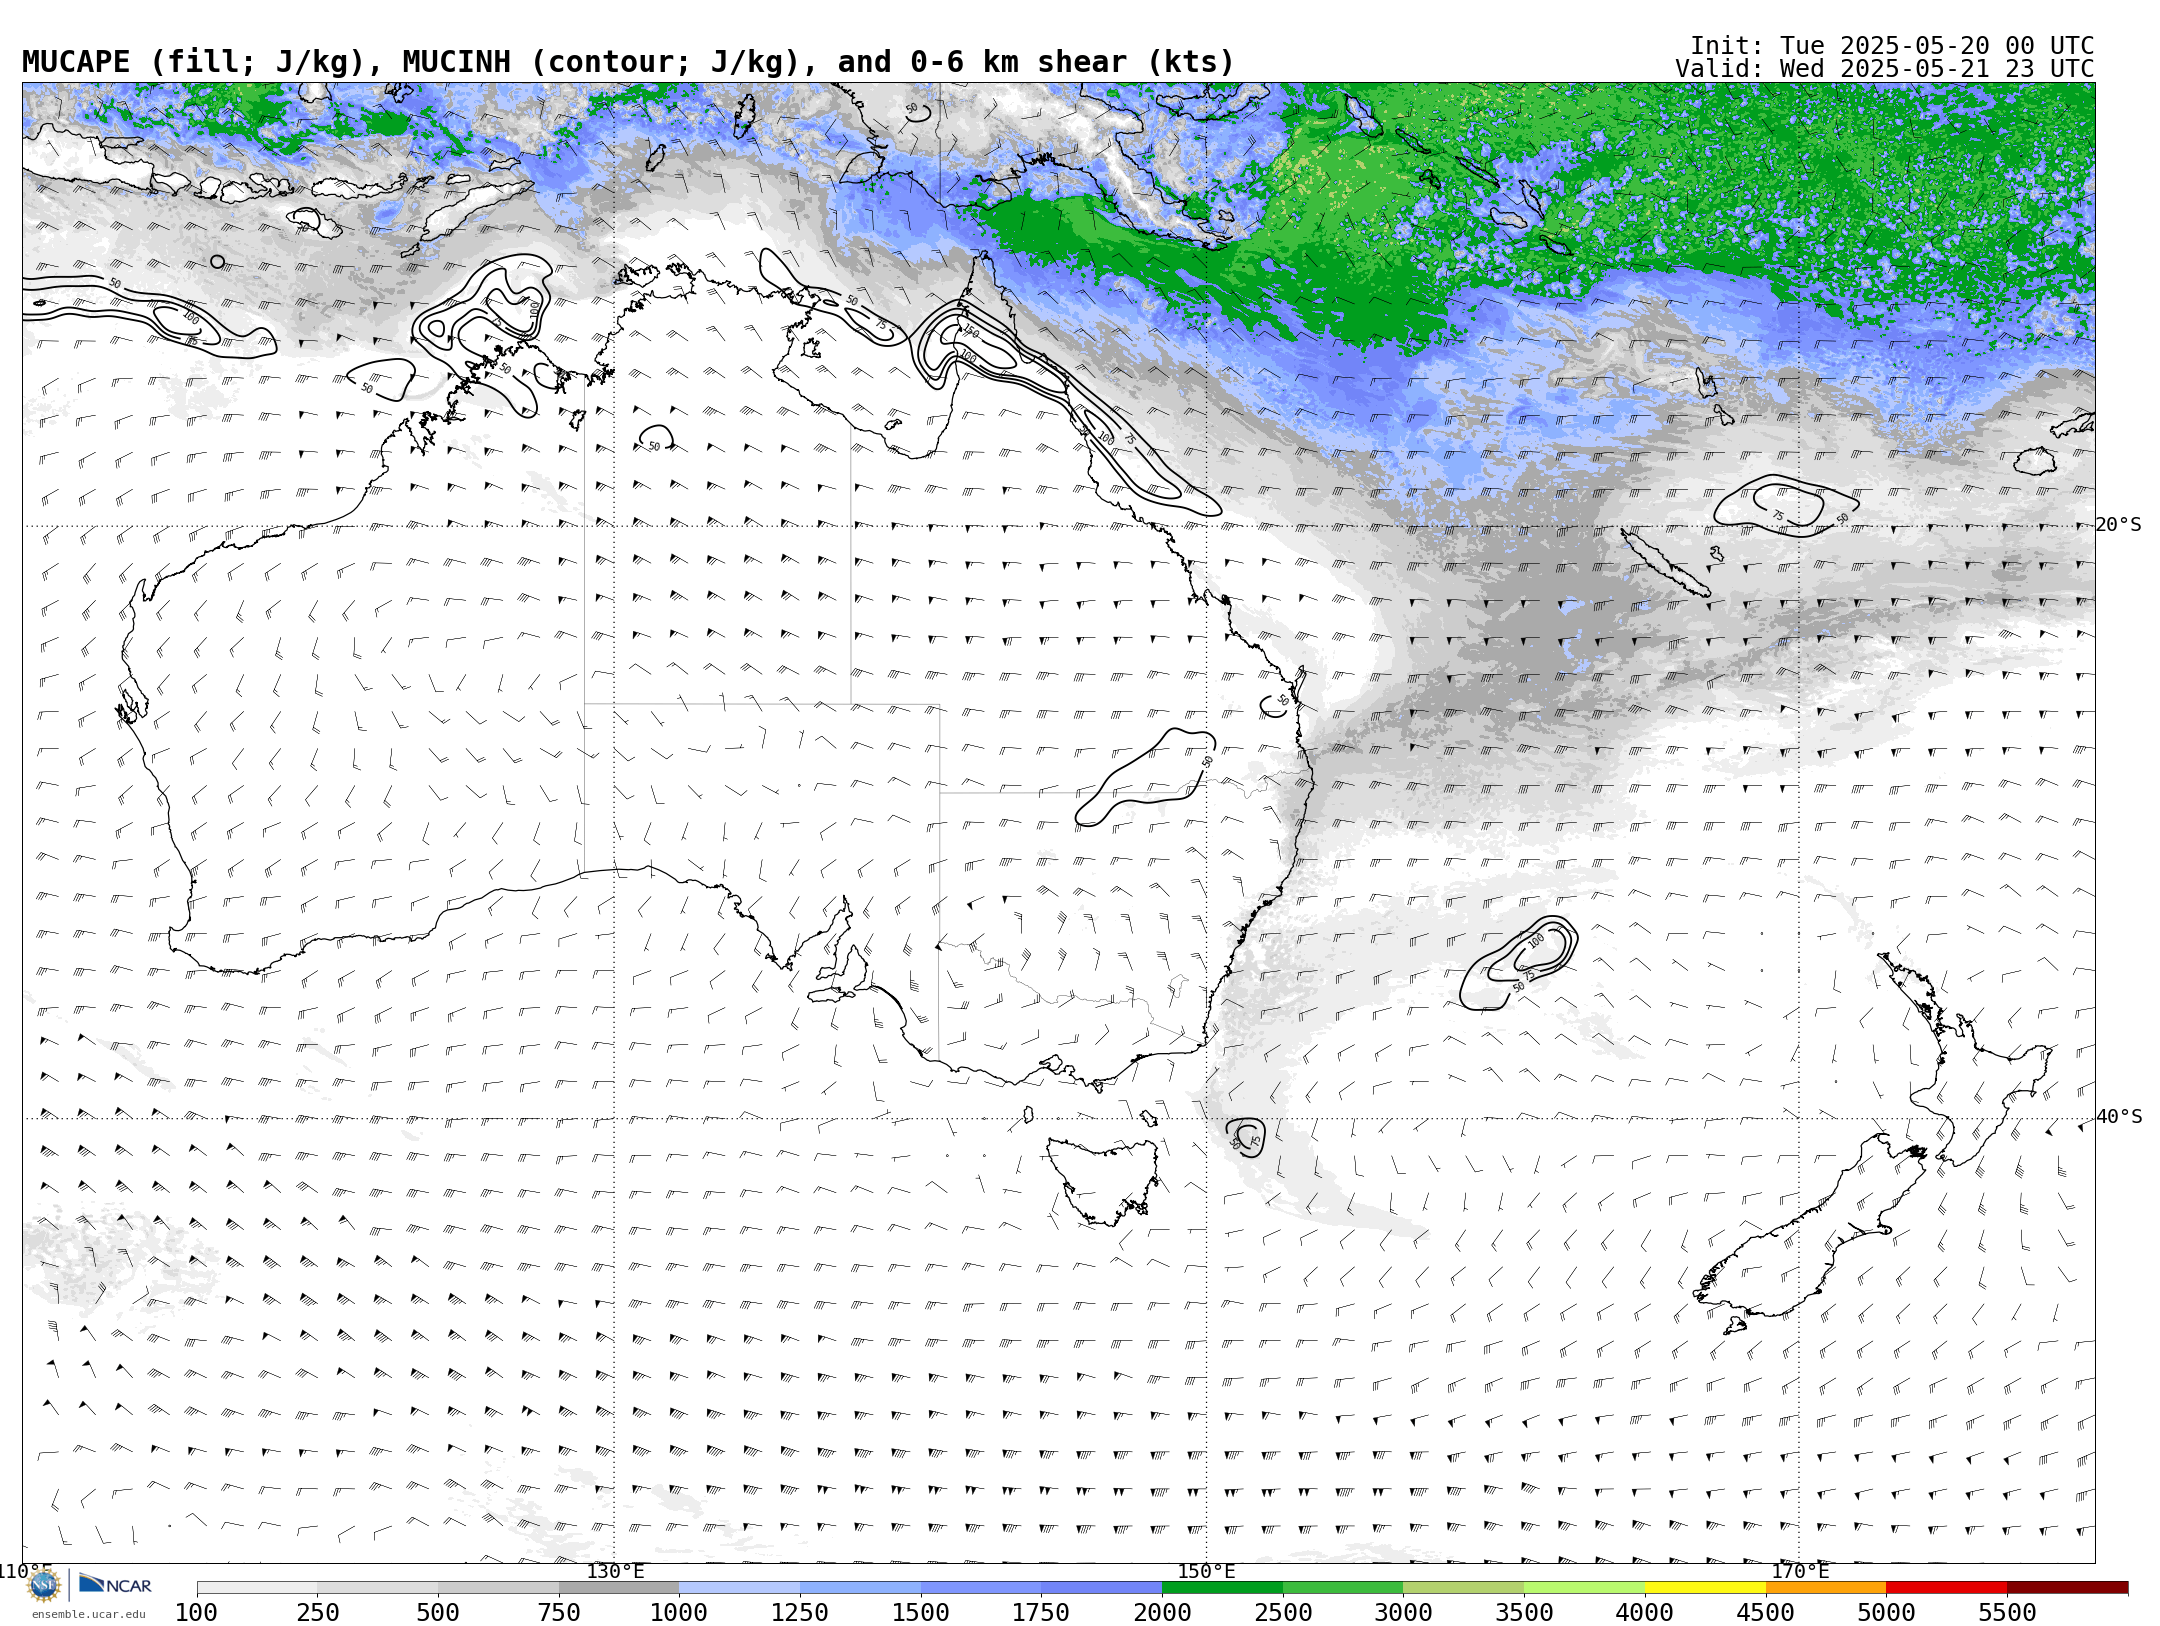Click the '3500' colorbar label
Screen dimensions: 2160x1626
tap(1524, 1613)
